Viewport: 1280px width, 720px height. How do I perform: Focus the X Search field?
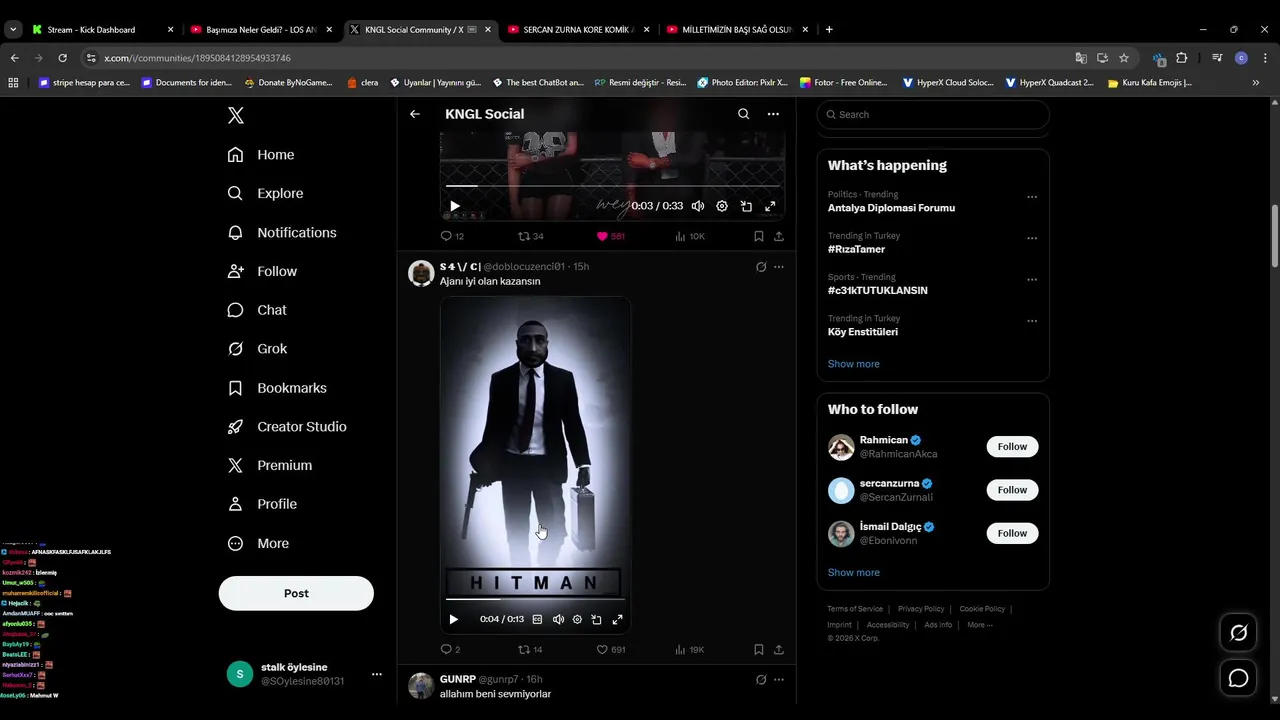tap(933, 114)
